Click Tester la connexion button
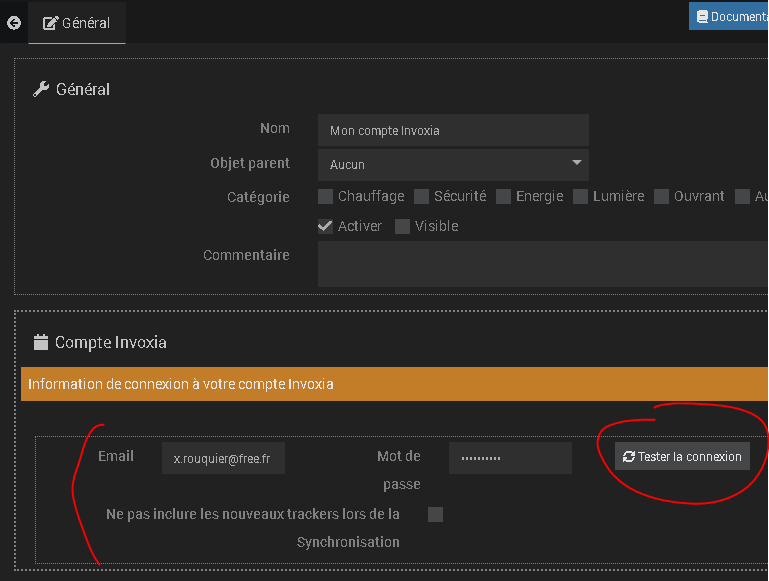The image size is (769, 581). 682,456
